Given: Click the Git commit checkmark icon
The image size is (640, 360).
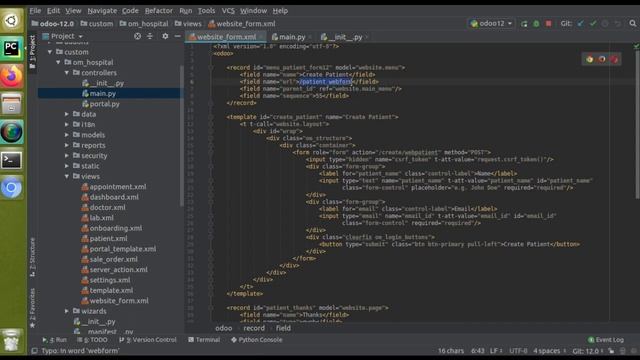Looking at the screenshot, I should [x=593, y=24].
